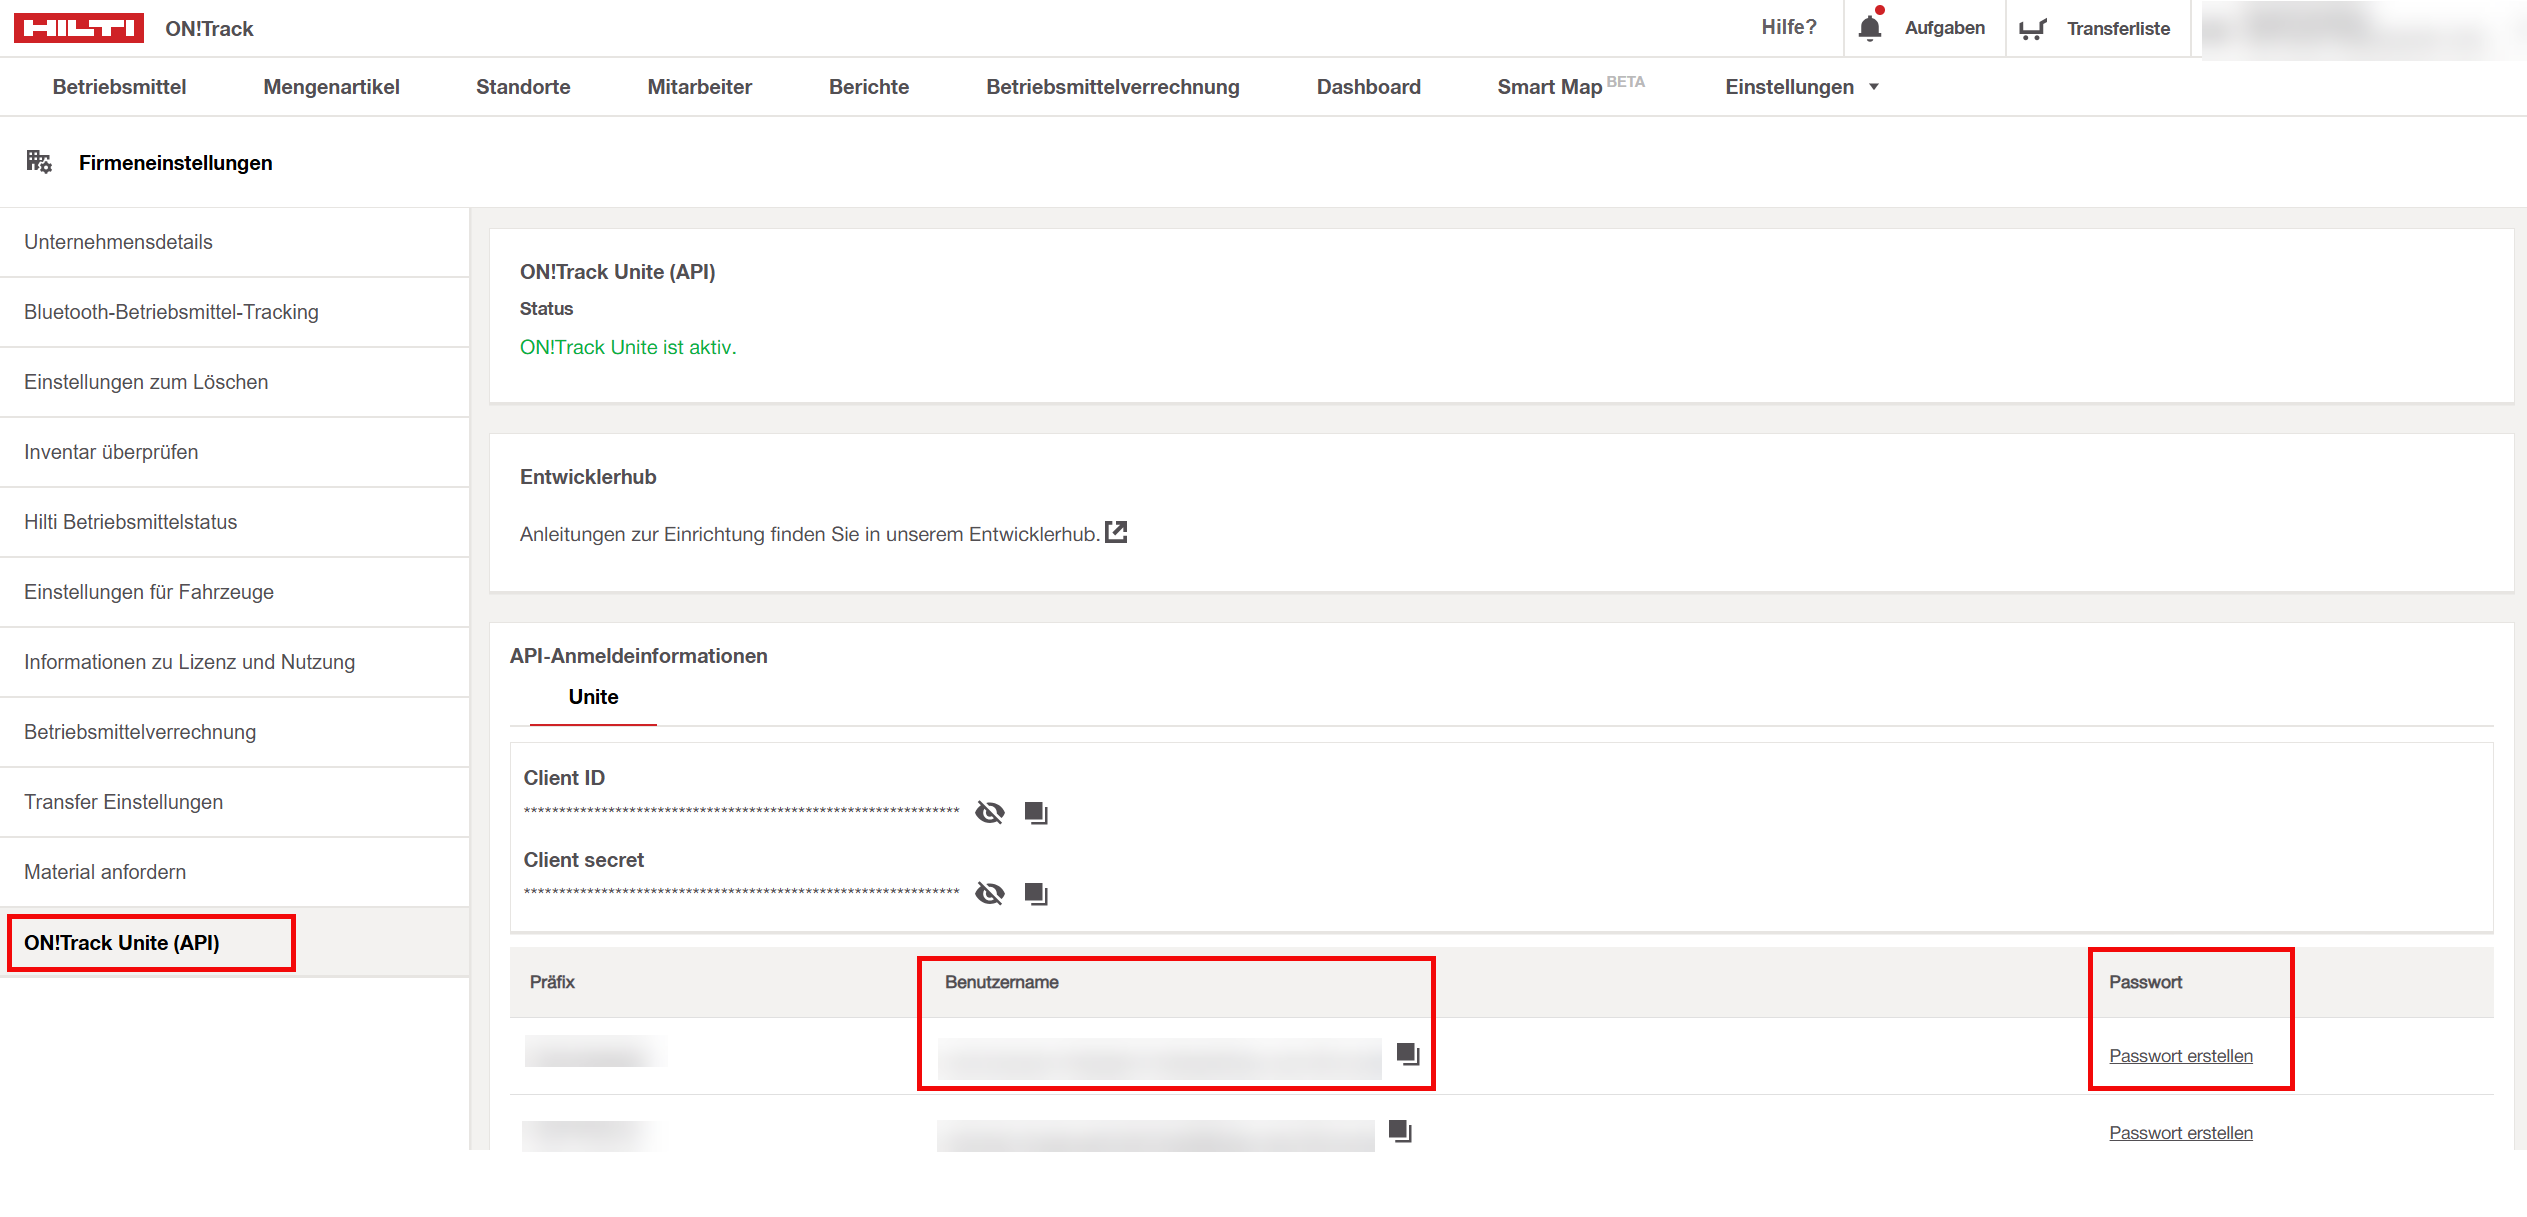Select Transfer Einstellungen in sidebar
The width and height of the screenshot is (2527, 1217).
(x=123, y=802)
